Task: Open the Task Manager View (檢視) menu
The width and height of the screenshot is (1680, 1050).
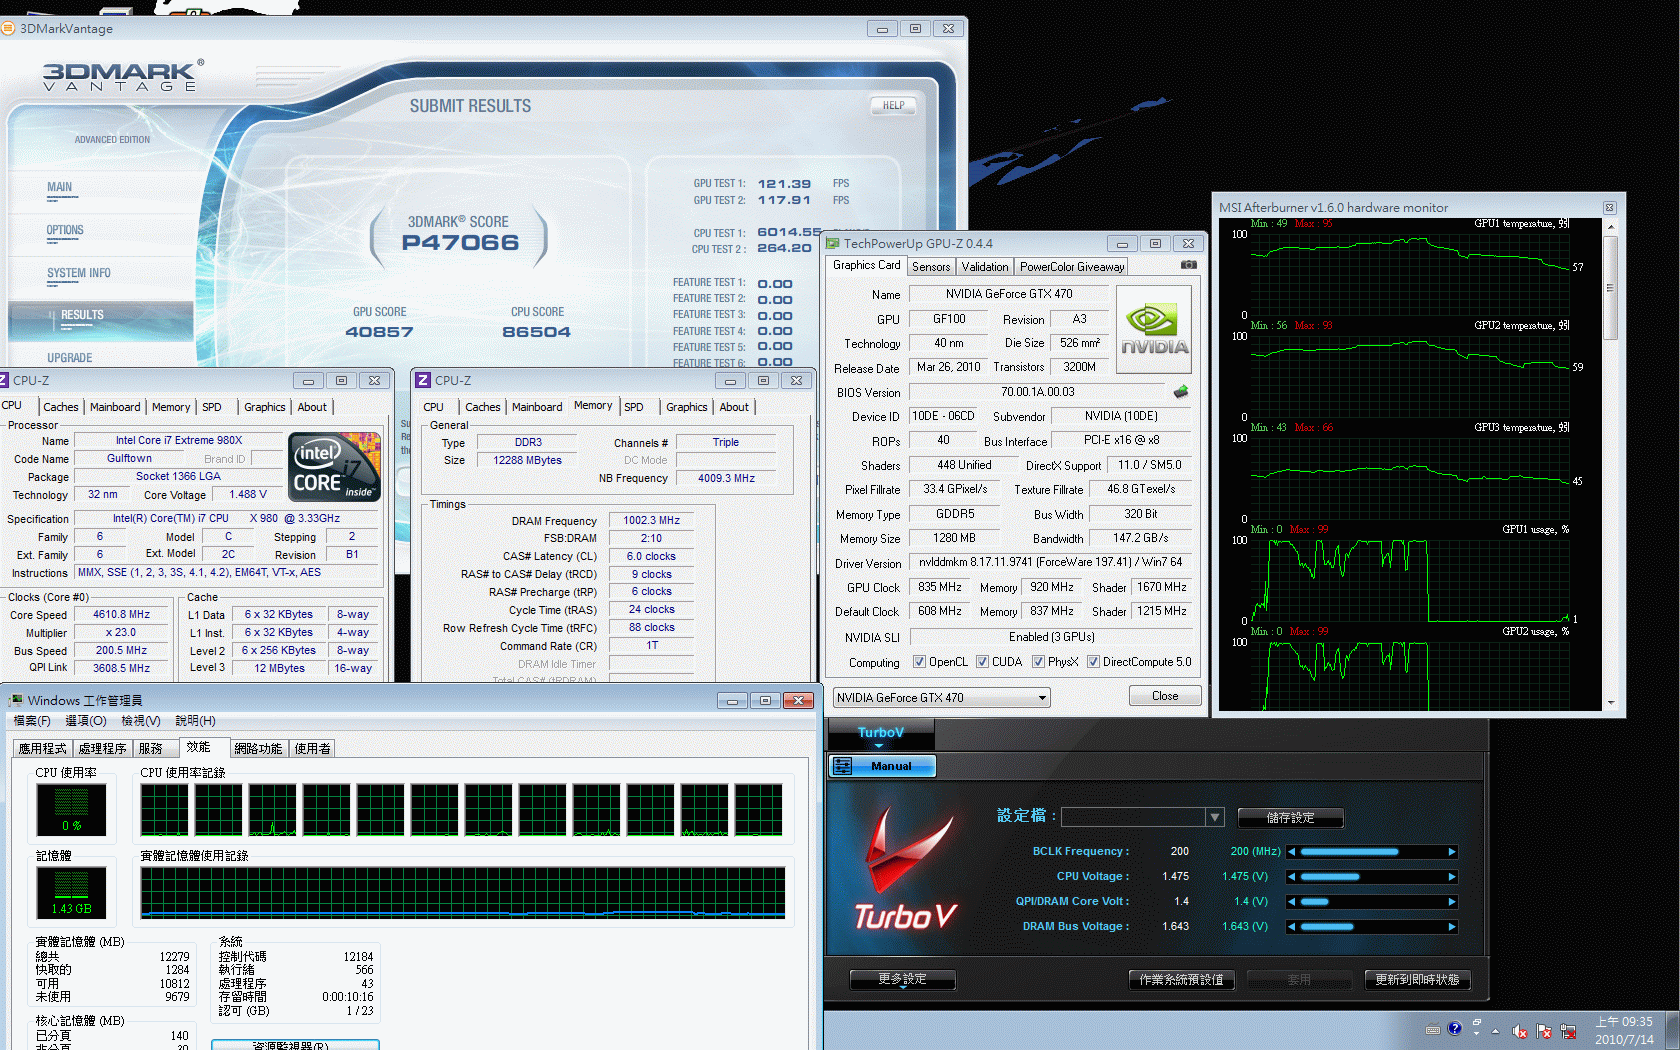Action: [x=141, y=721]
